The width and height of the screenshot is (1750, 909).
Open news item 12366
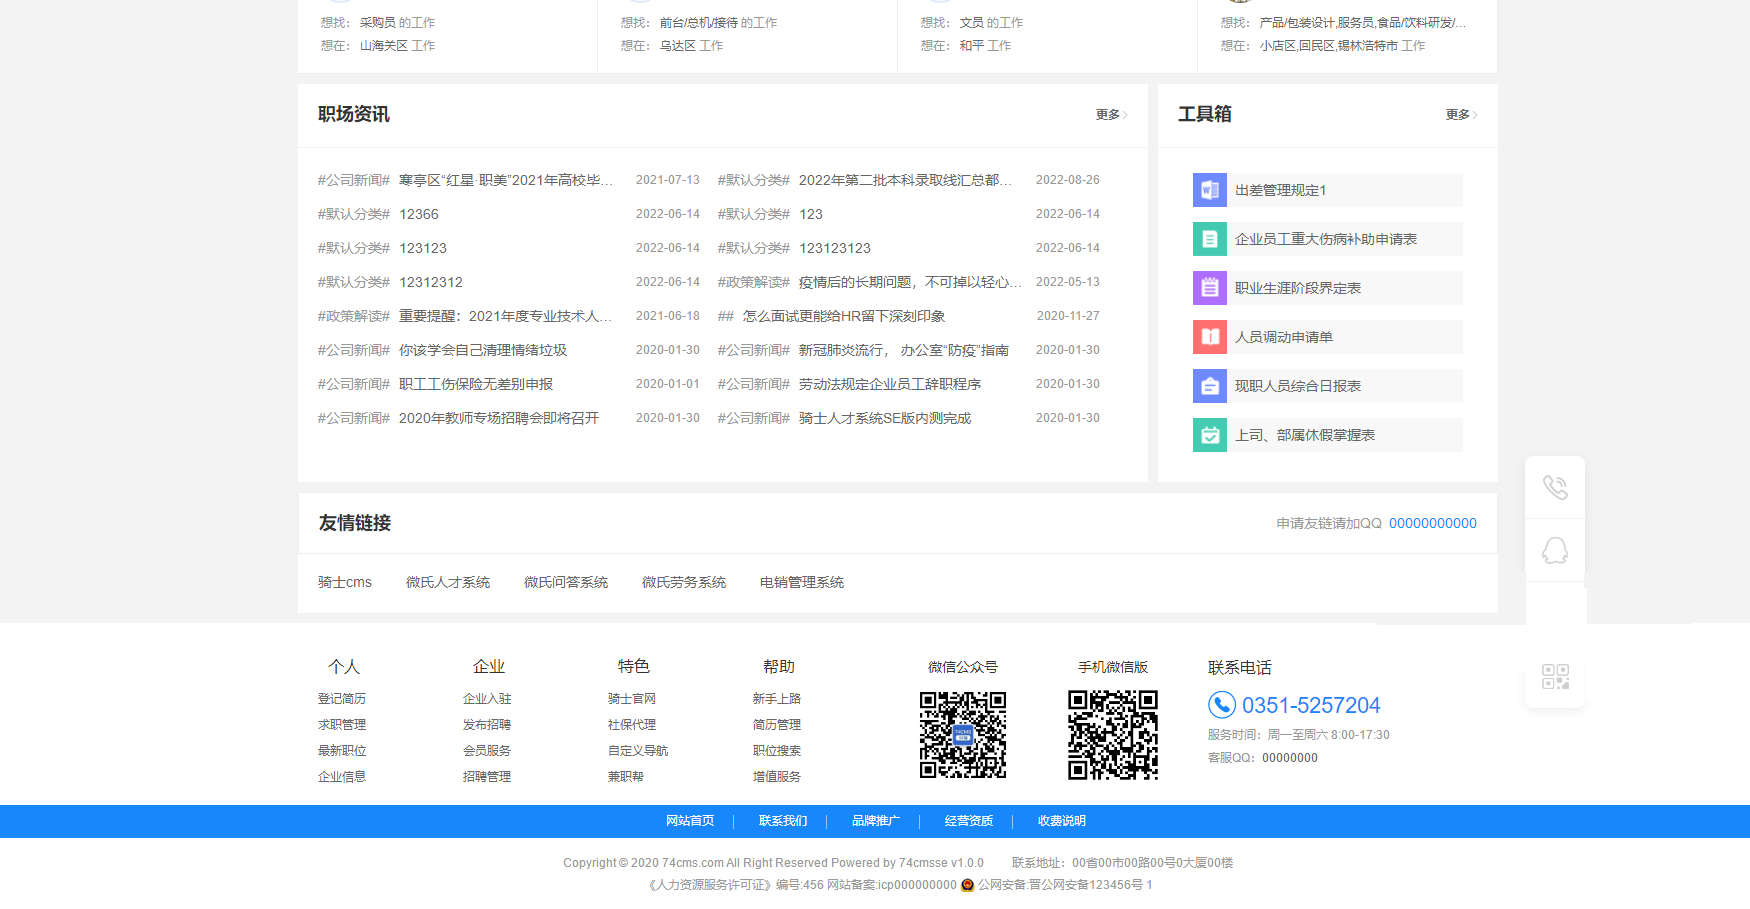pyautogui.click(x=419, y=214)
